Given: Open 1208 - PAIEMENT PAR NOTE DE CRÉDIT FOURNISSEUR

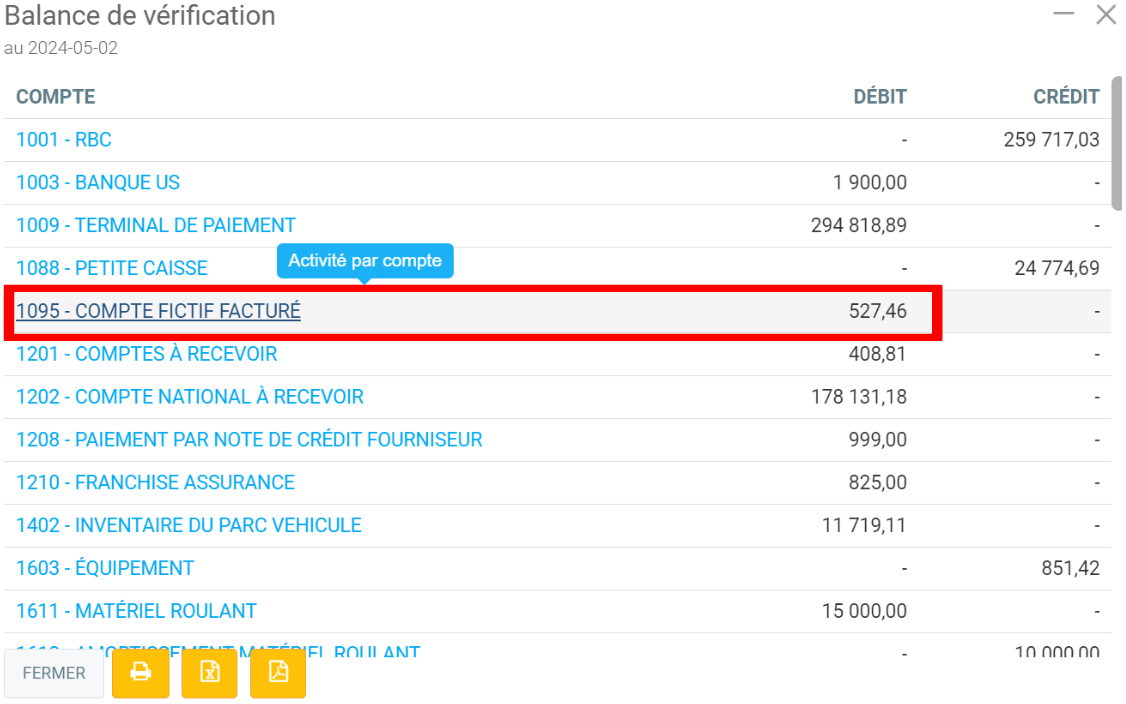Looking at the screenshot, I should 249,440.
